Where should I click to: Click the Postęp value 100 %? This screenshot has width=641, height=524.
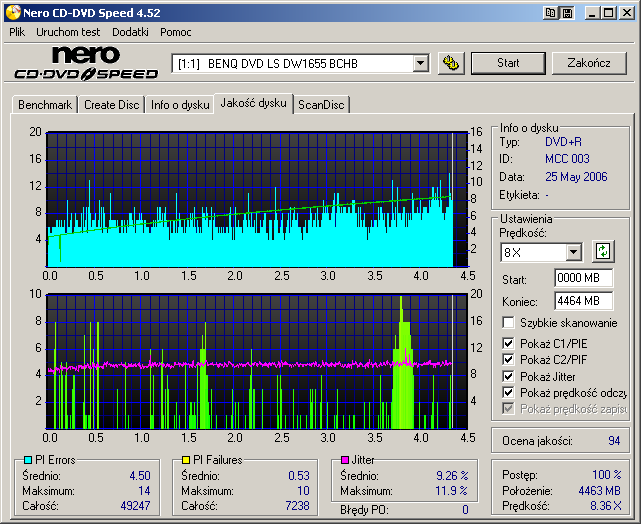[607, 475]
